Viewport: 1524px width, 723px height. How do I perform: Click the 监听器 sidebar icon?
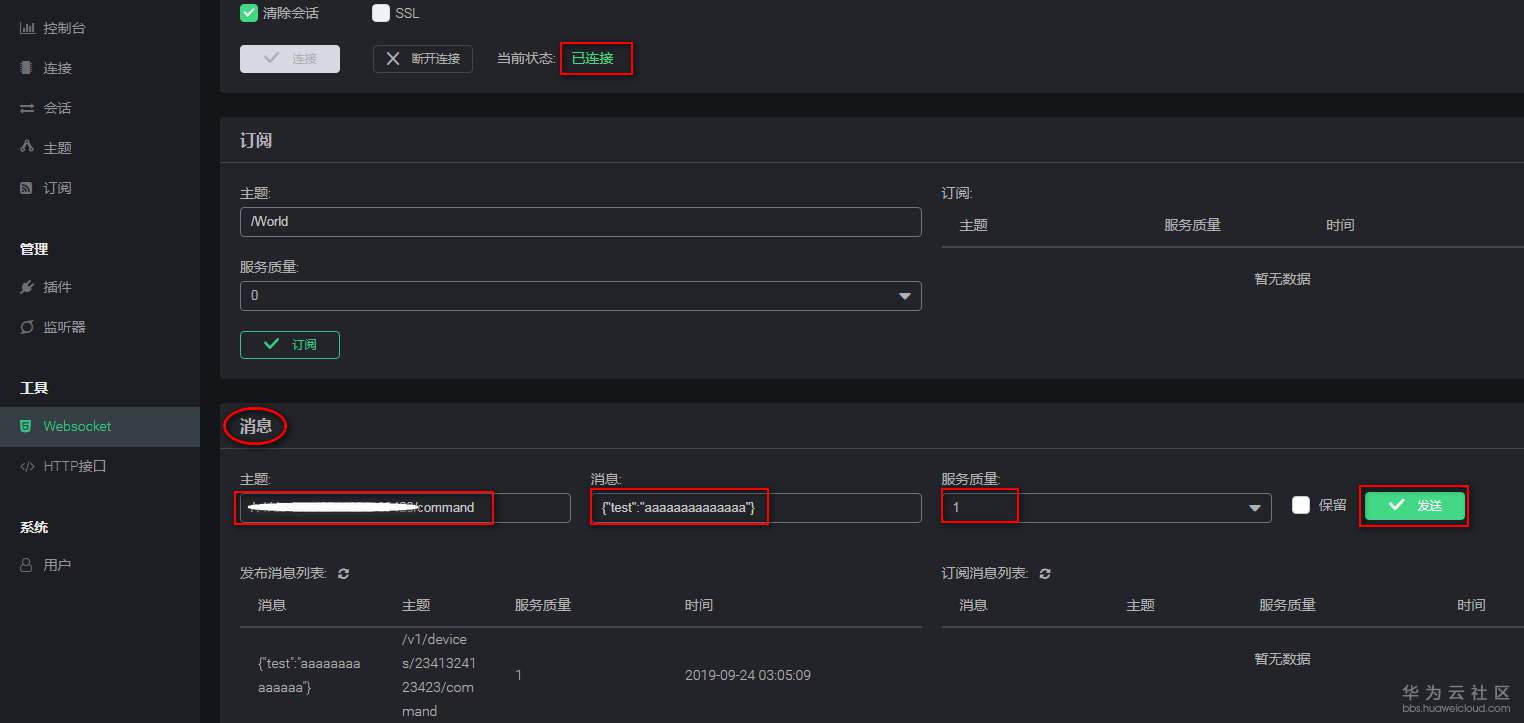pos(27,327)
